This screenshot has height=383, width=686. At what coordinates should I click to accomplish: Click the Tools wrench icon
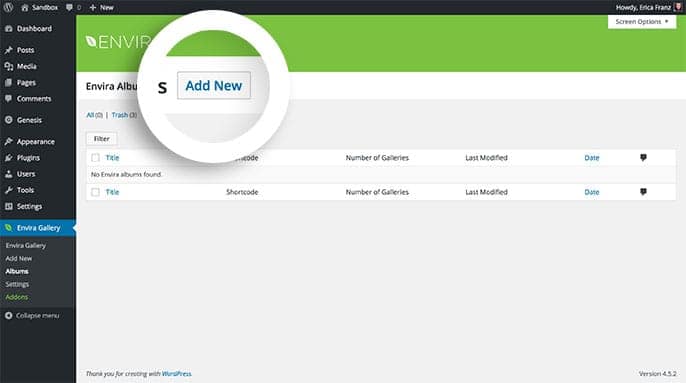[x=8, y=190]
